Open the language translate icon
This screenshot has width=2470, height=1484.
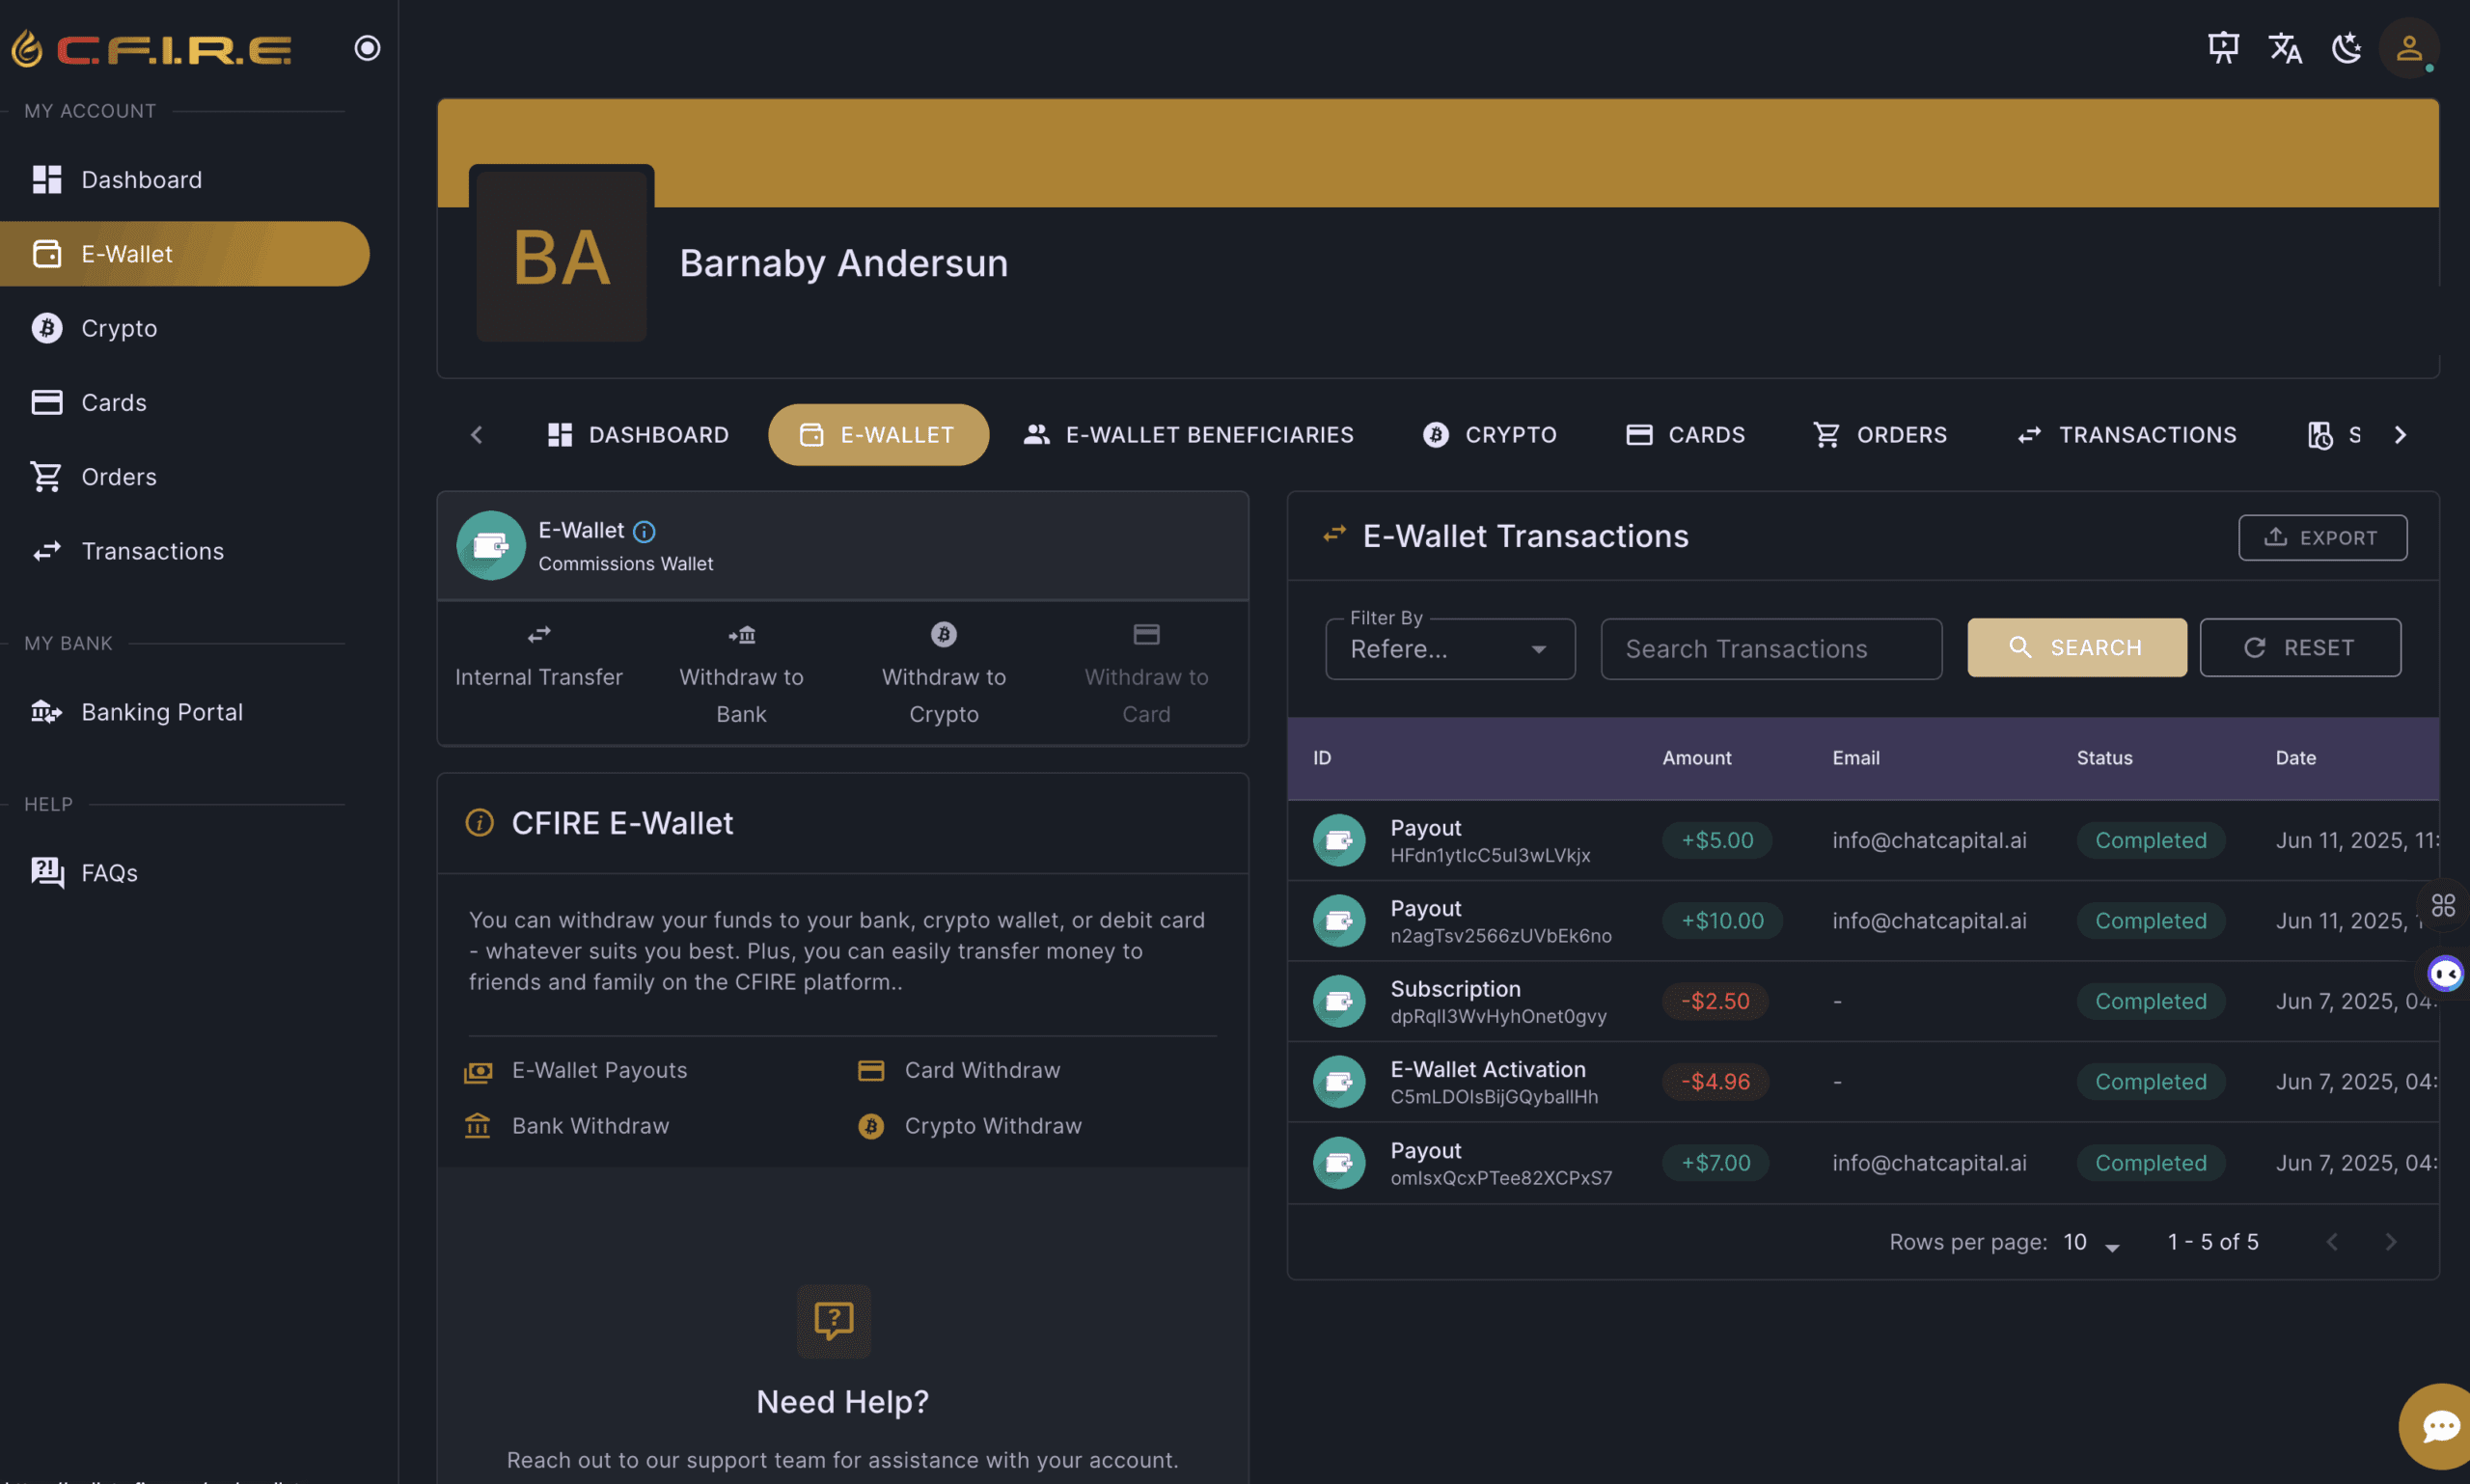[2285, 48]
